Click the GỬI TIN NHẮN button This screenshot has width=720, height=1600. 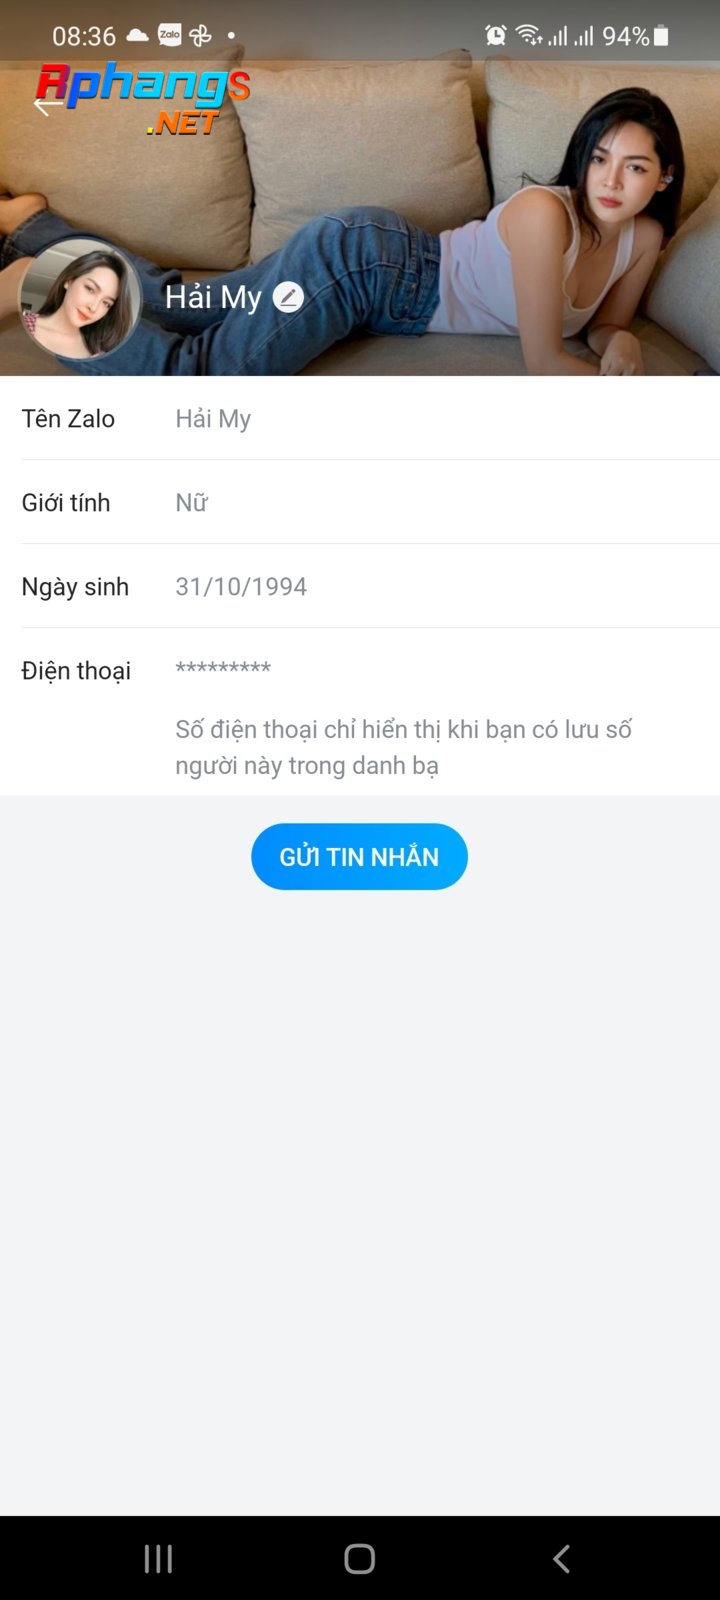click(359, 857)
